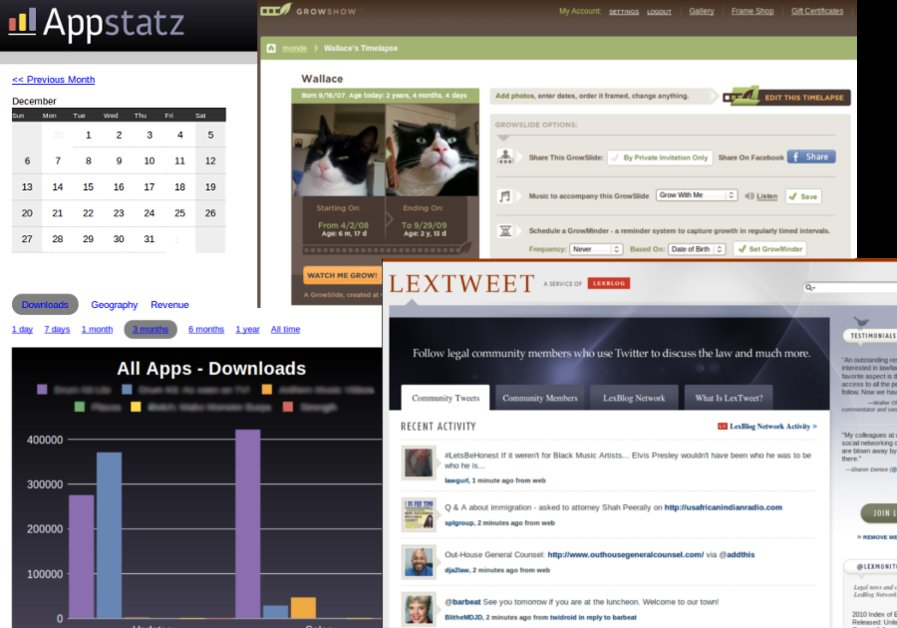Viewport: 897px width, 628px height.
Task: Switch to the Community Members tab
Action: point(539,398)
